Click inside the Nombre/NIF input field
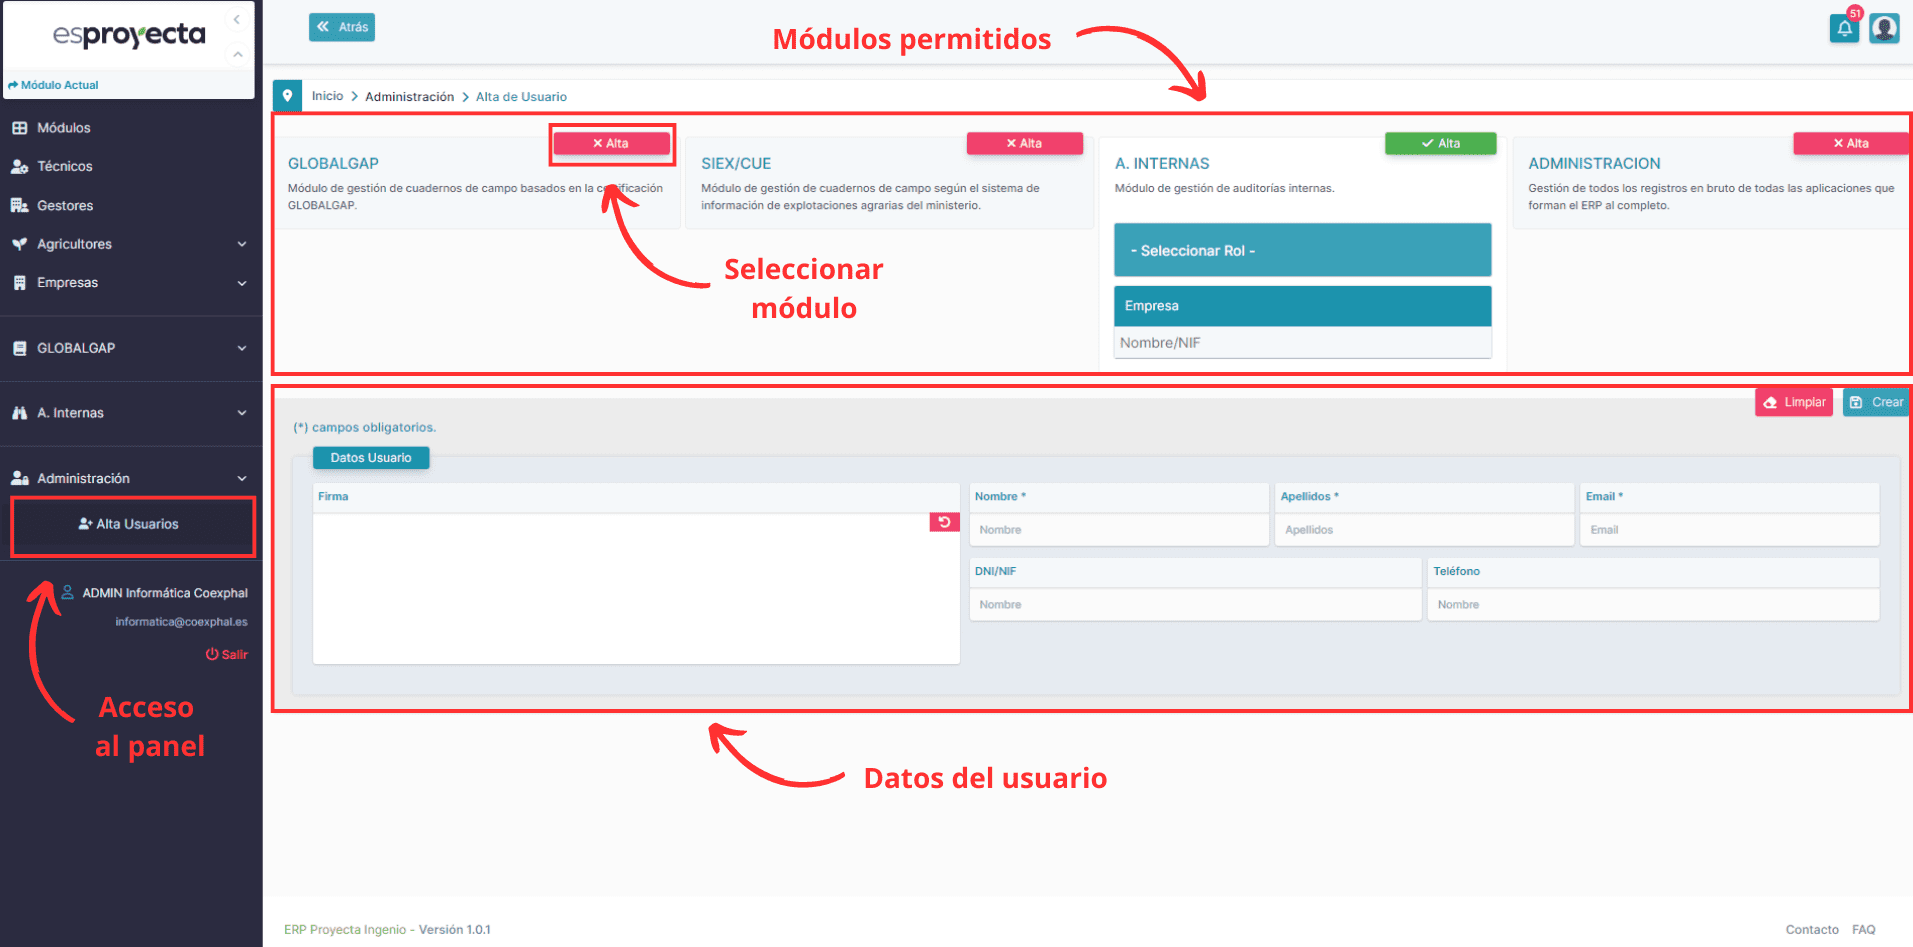The height and width of the screenshot is (947, 1913). [x=1301, y=342]
